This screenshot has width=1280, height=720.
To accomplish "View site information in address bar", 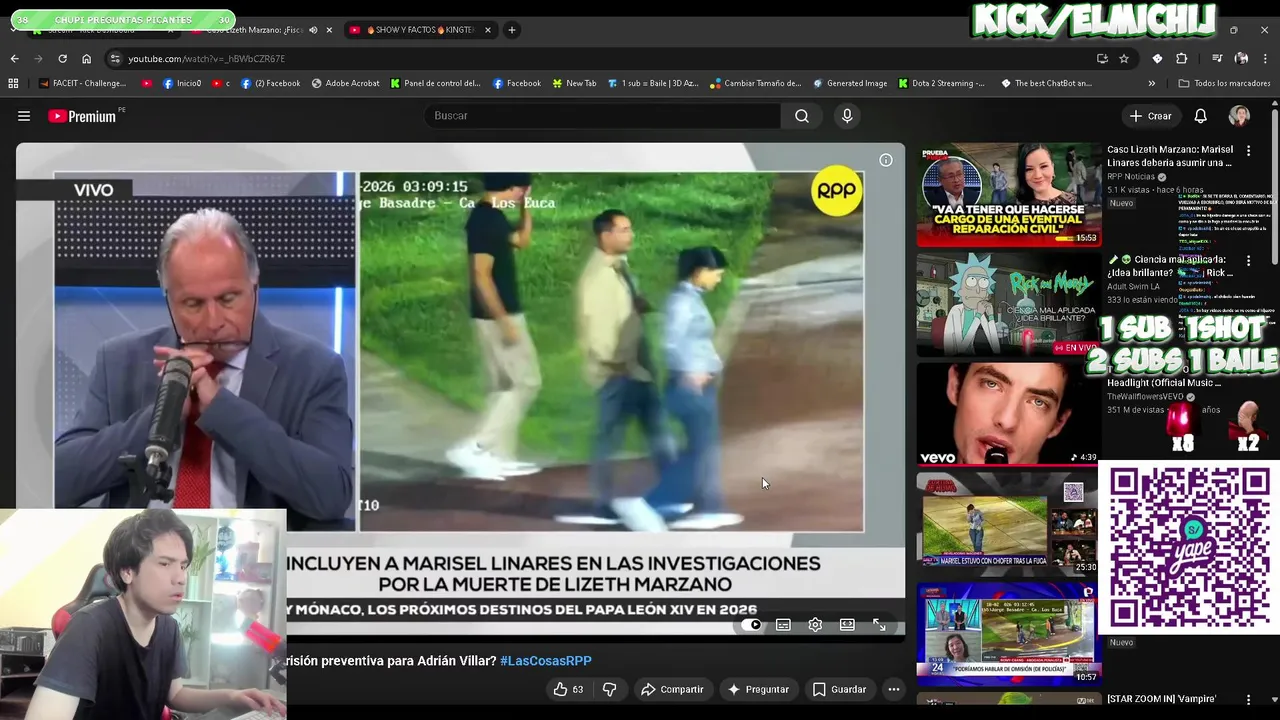I will (115, 59).
